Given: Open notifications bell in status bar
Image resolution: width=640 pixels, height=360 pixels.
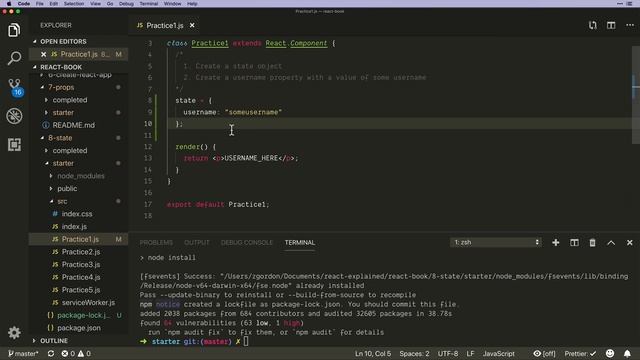Looking at the screenshot, I should pos(627,353).
